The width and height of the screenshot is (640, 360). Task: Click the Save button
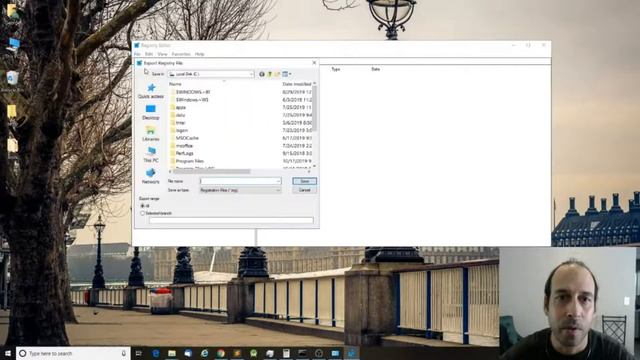coord(304,181)
